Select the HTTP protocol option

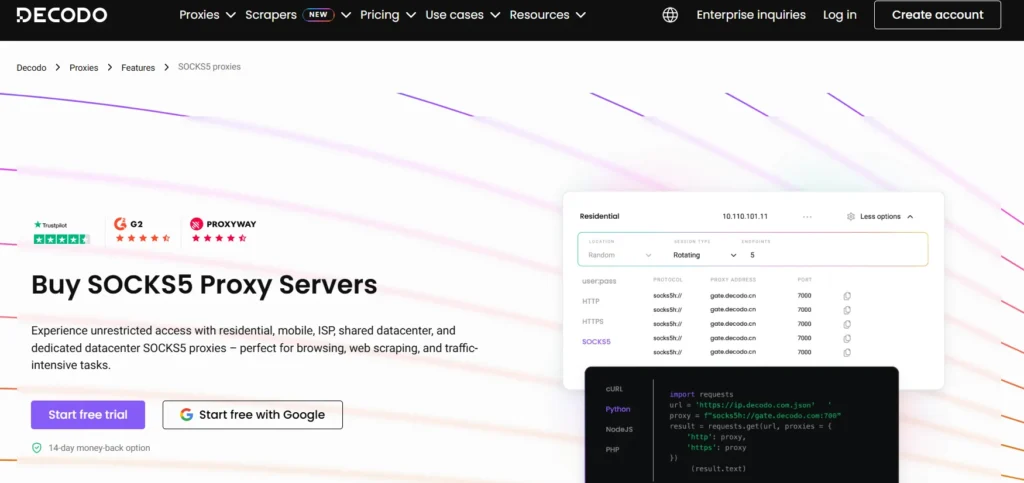tap(591, 302)
